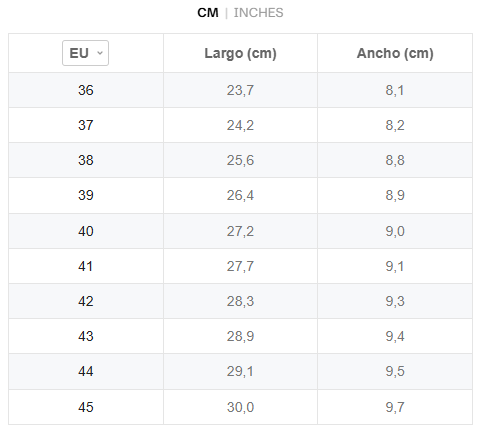Switch units to INCHES
Viewport: 482px width, 432px height.
tap(258, 13)
